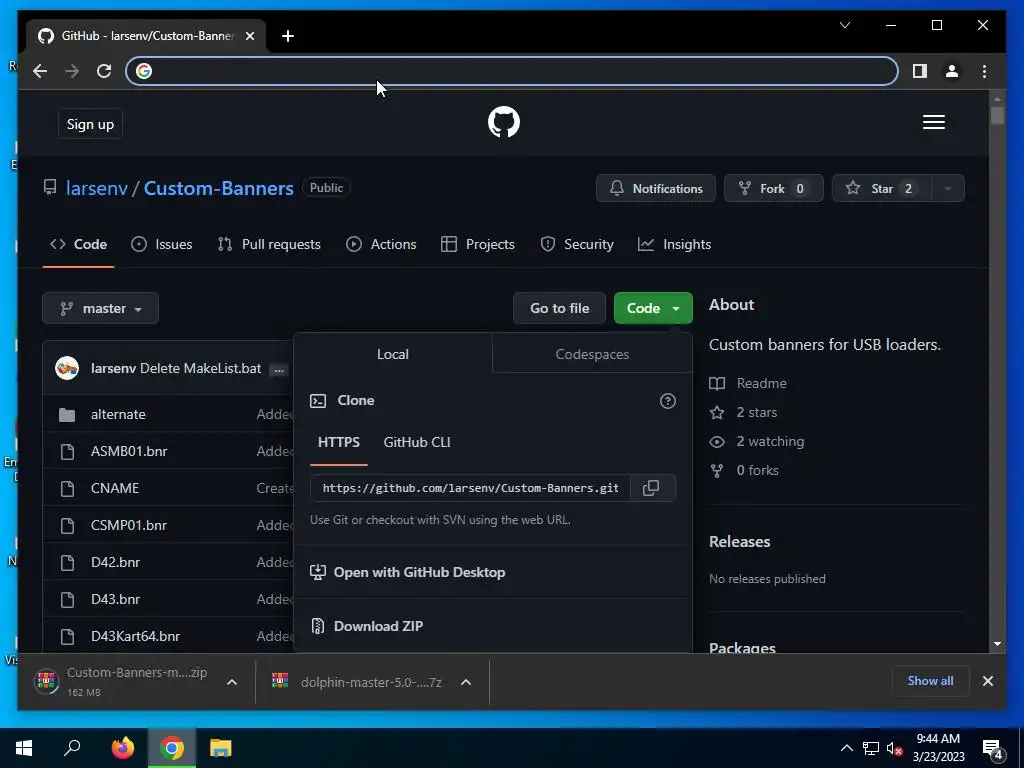Close the downloads bar
The width and height of the screenshot is (1024, 768).
[x=987, y=681]
